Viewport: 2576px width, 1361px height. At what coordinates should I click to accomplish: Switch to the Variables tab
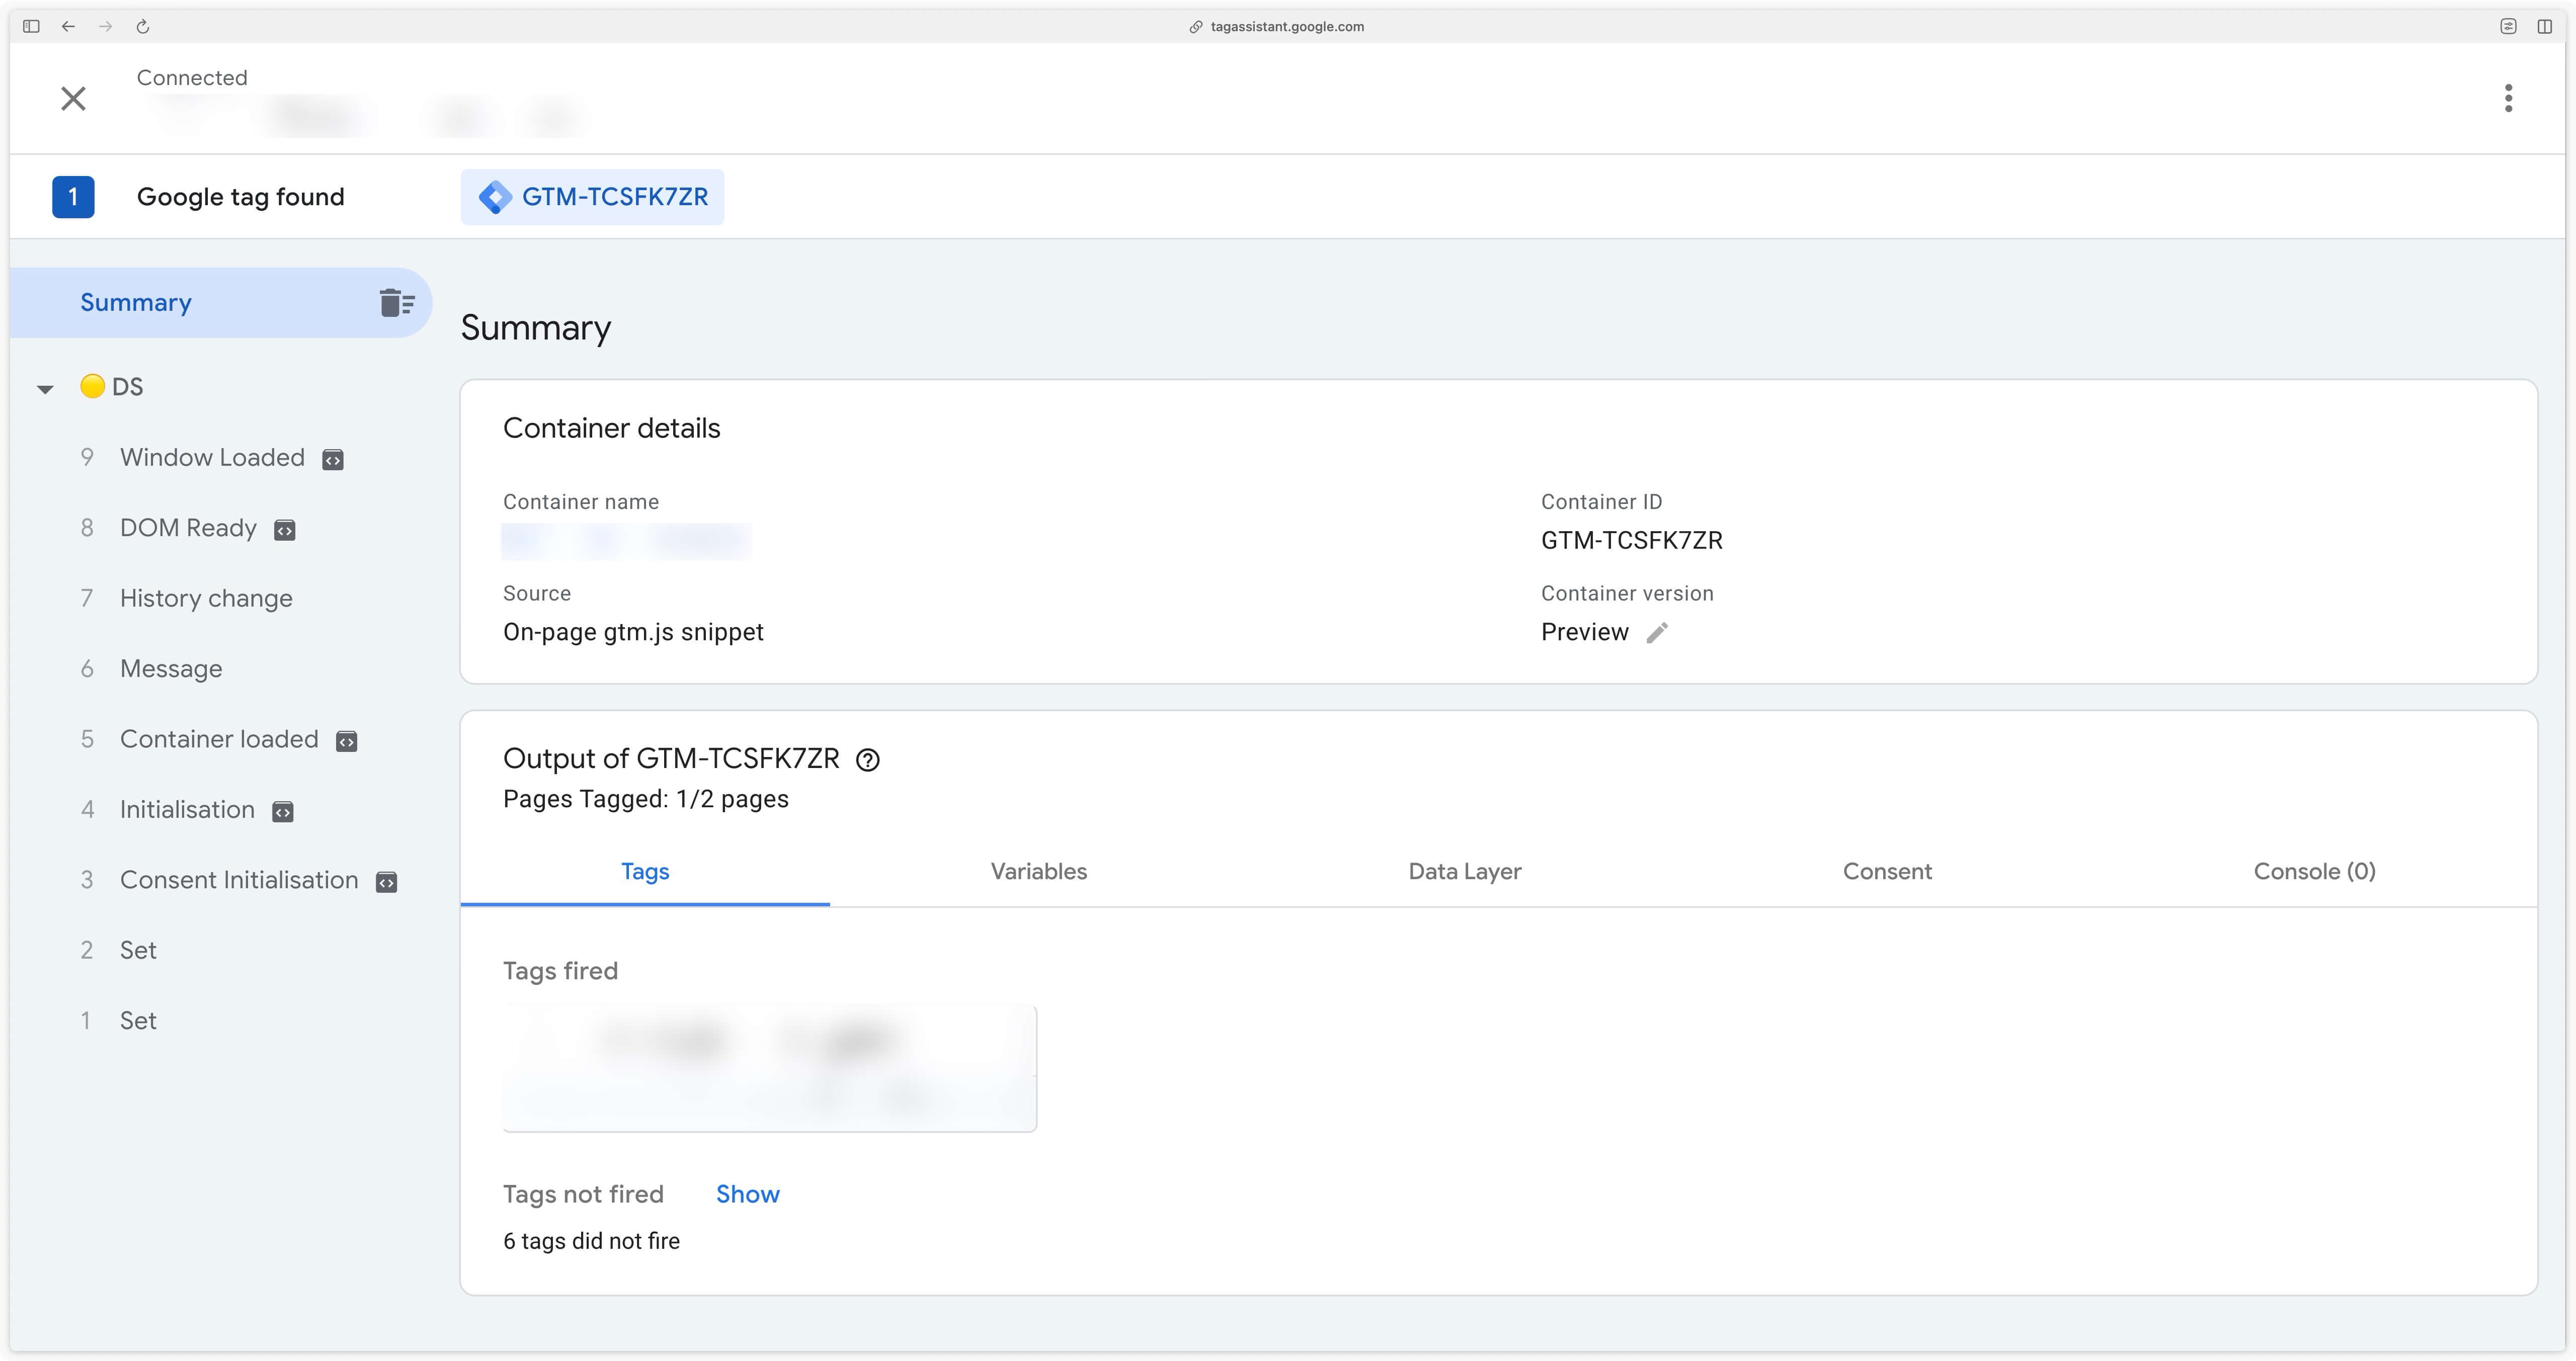pyautogui.click(x=1039, y=872)
